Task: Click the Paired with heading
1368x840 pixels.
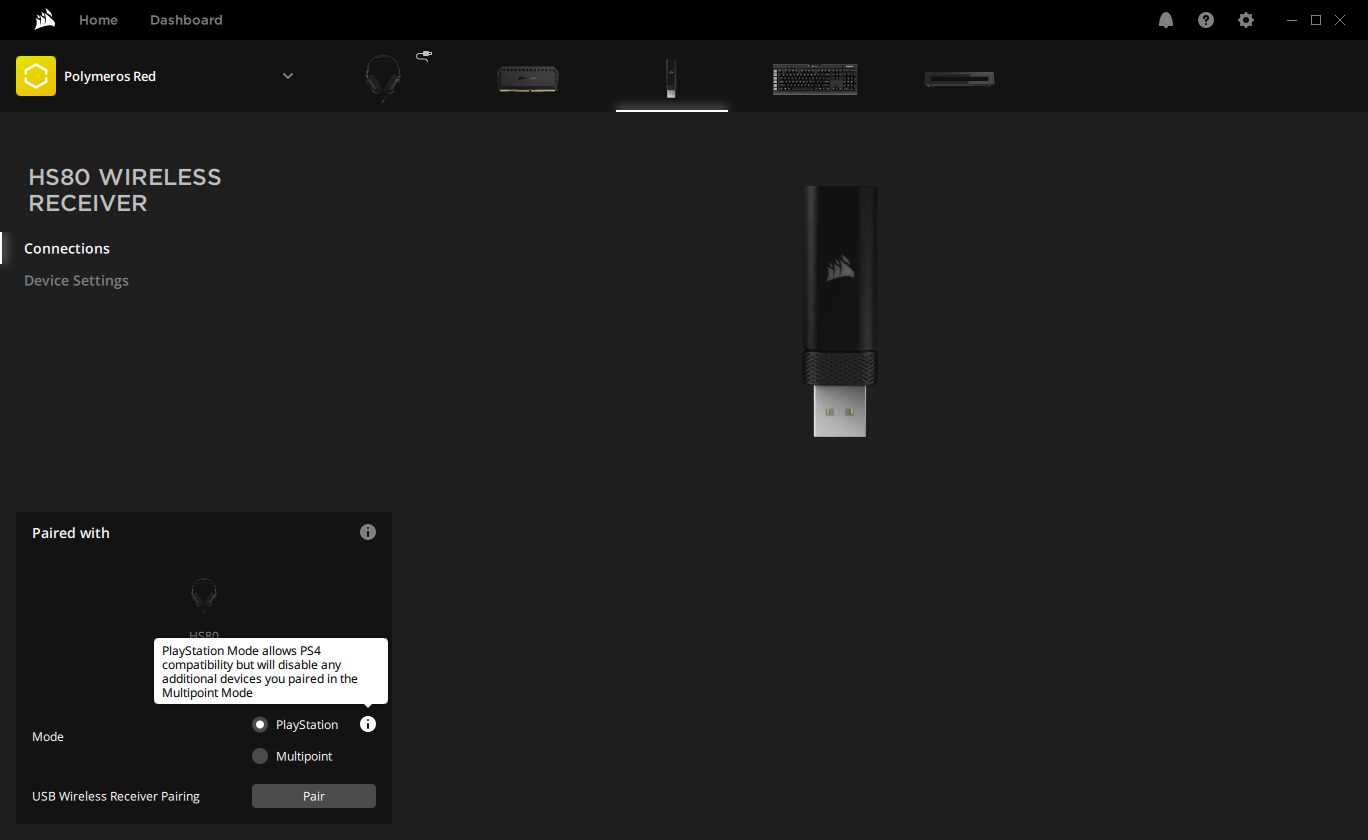Action: pos(71,533)
